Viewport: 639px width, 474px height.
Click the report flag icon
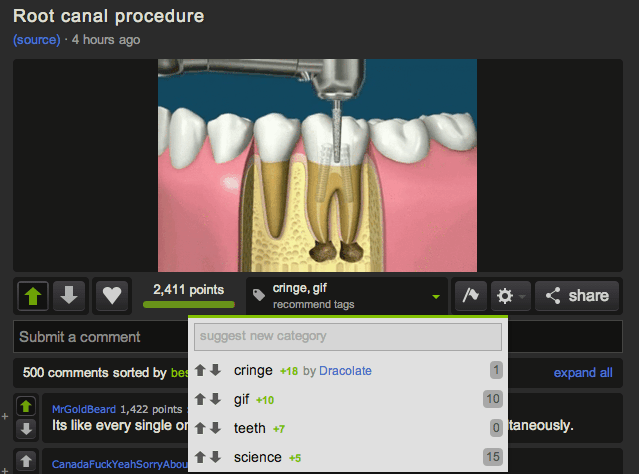tap(471, 296)
